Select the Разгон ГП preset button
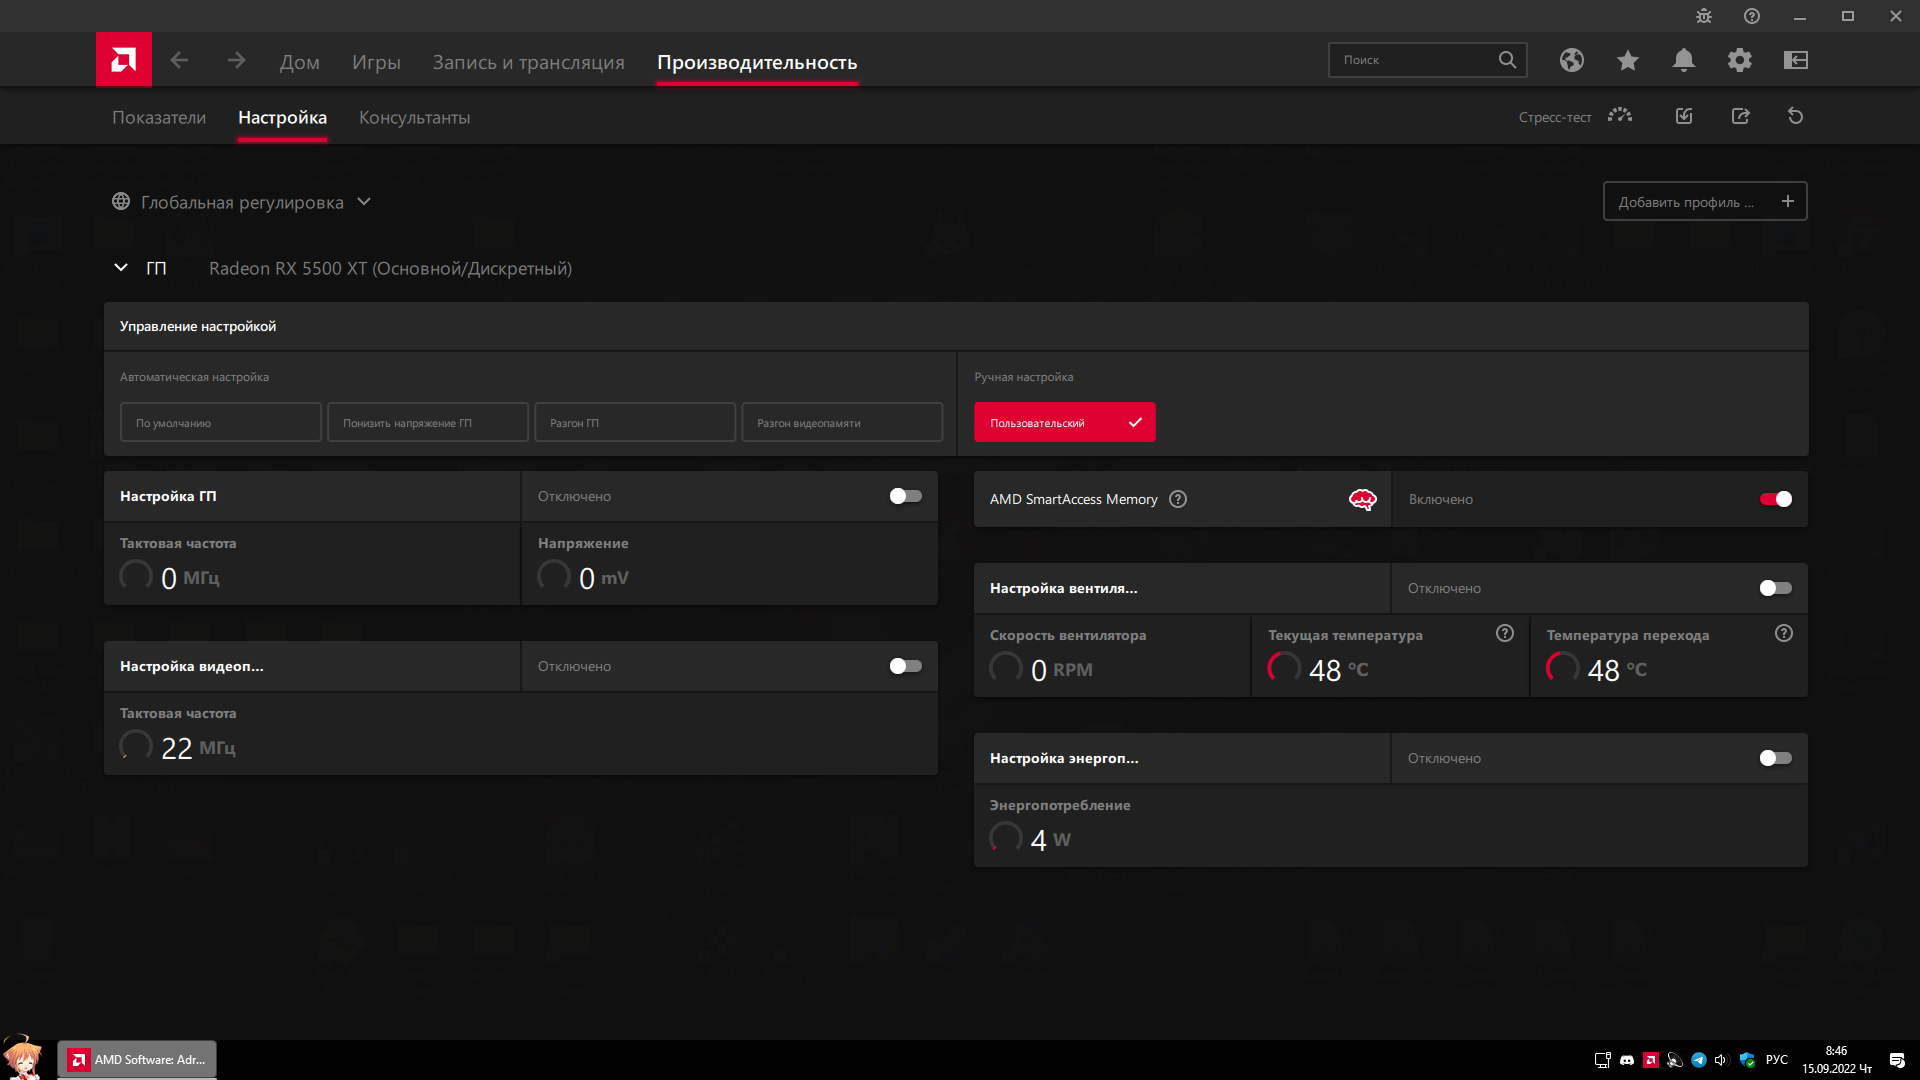 [634, 422]
